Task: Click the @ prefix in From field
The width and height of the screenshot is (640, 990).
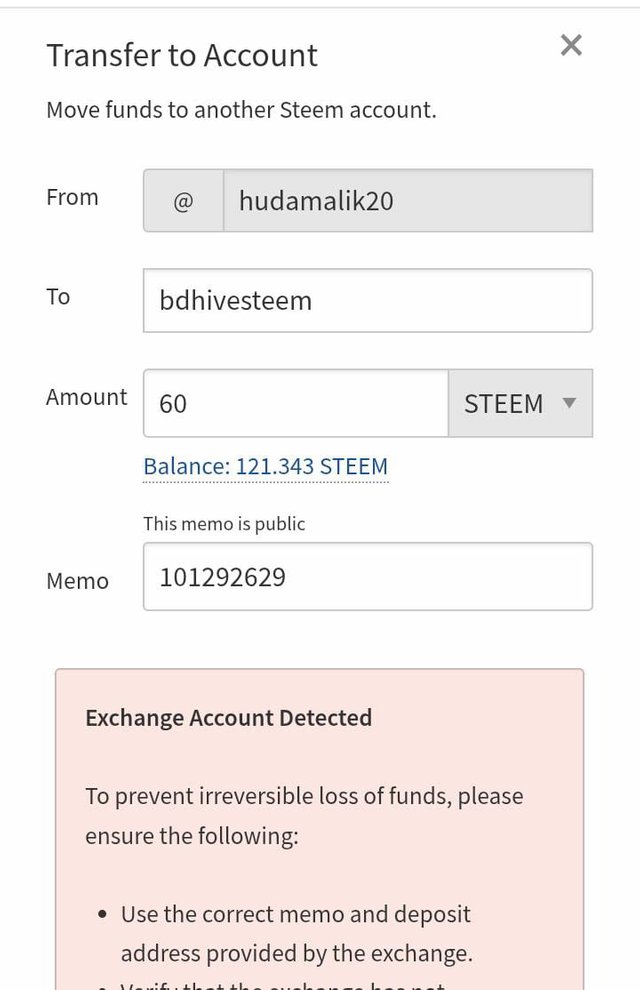Action: 183,201
